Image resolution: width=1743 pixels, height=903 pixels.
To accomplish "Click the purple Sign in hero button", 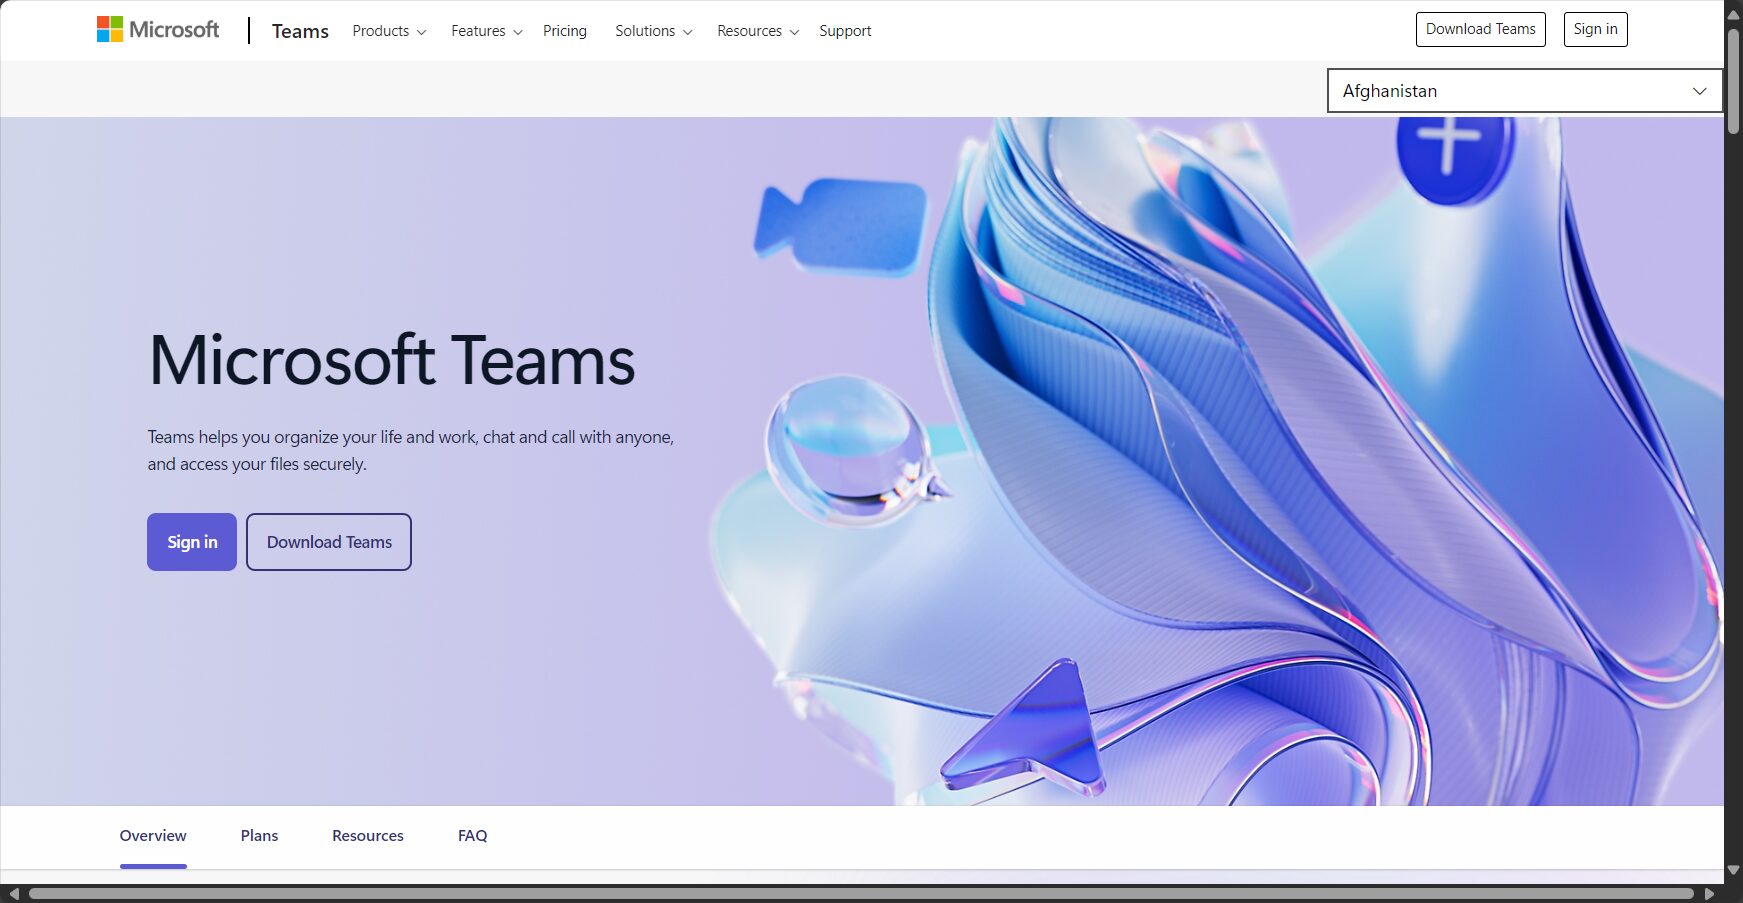I will pos(192,542).
